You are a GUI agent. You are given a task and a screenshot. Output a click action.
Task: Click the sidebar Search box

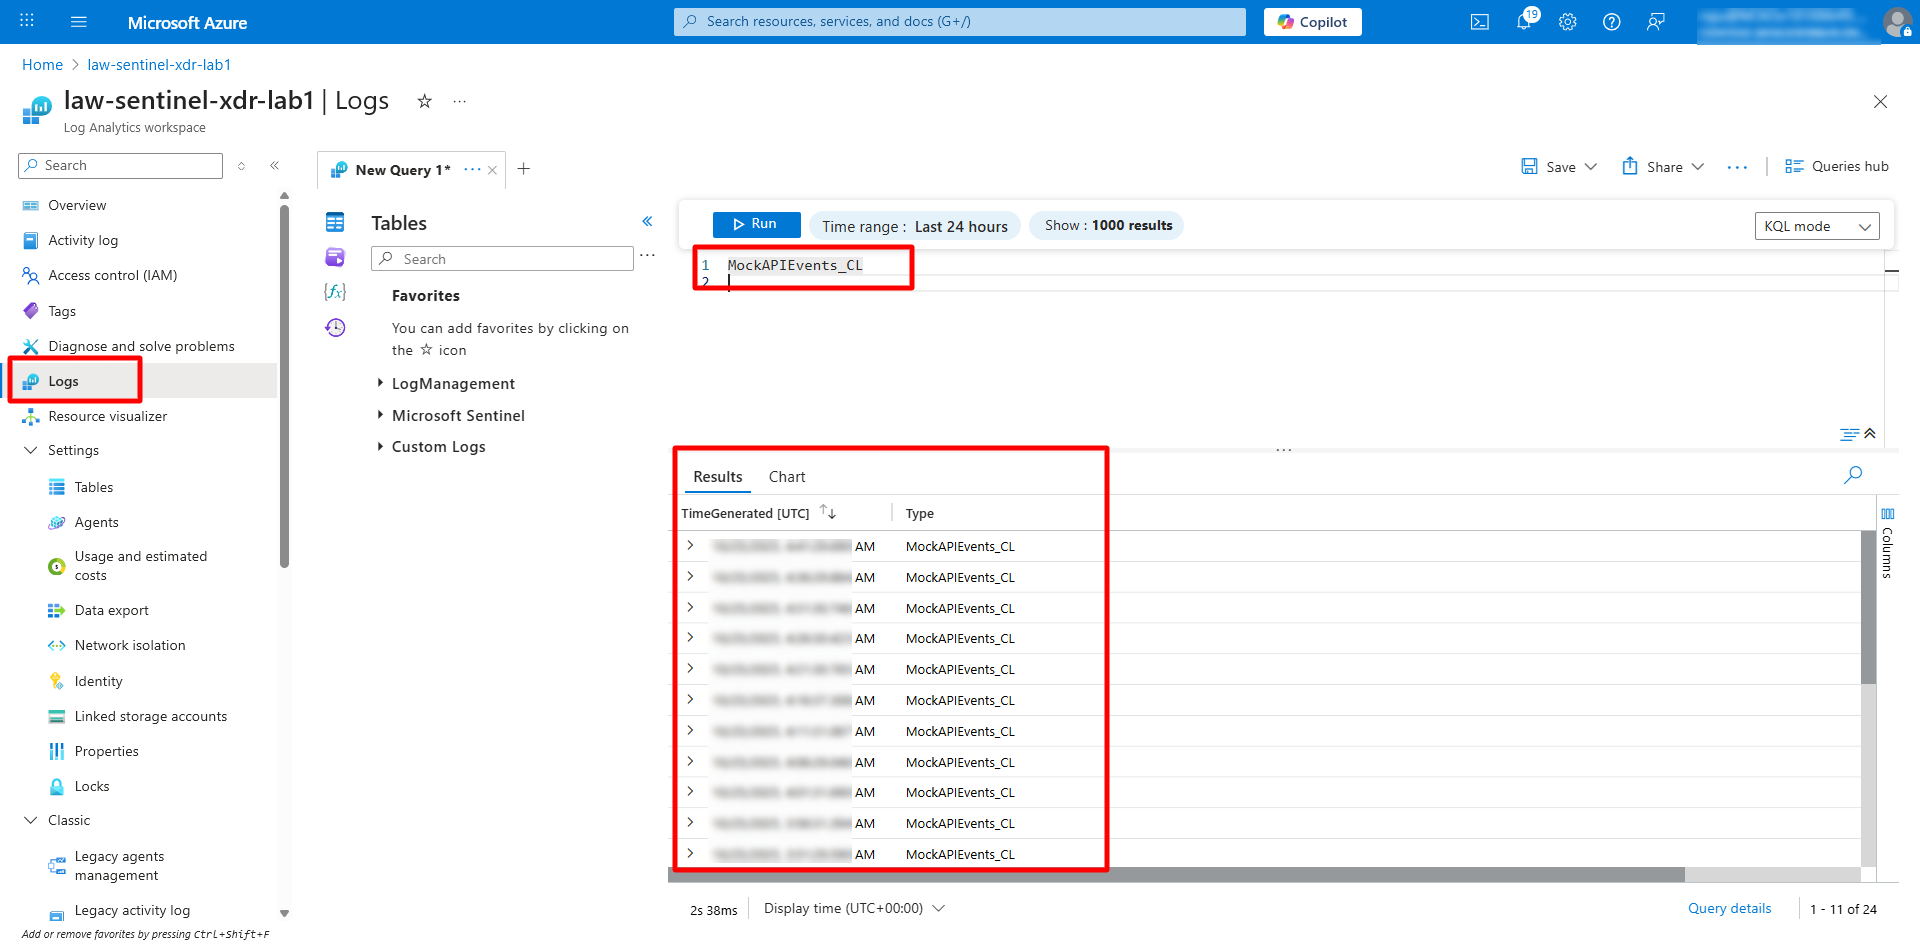120,166
